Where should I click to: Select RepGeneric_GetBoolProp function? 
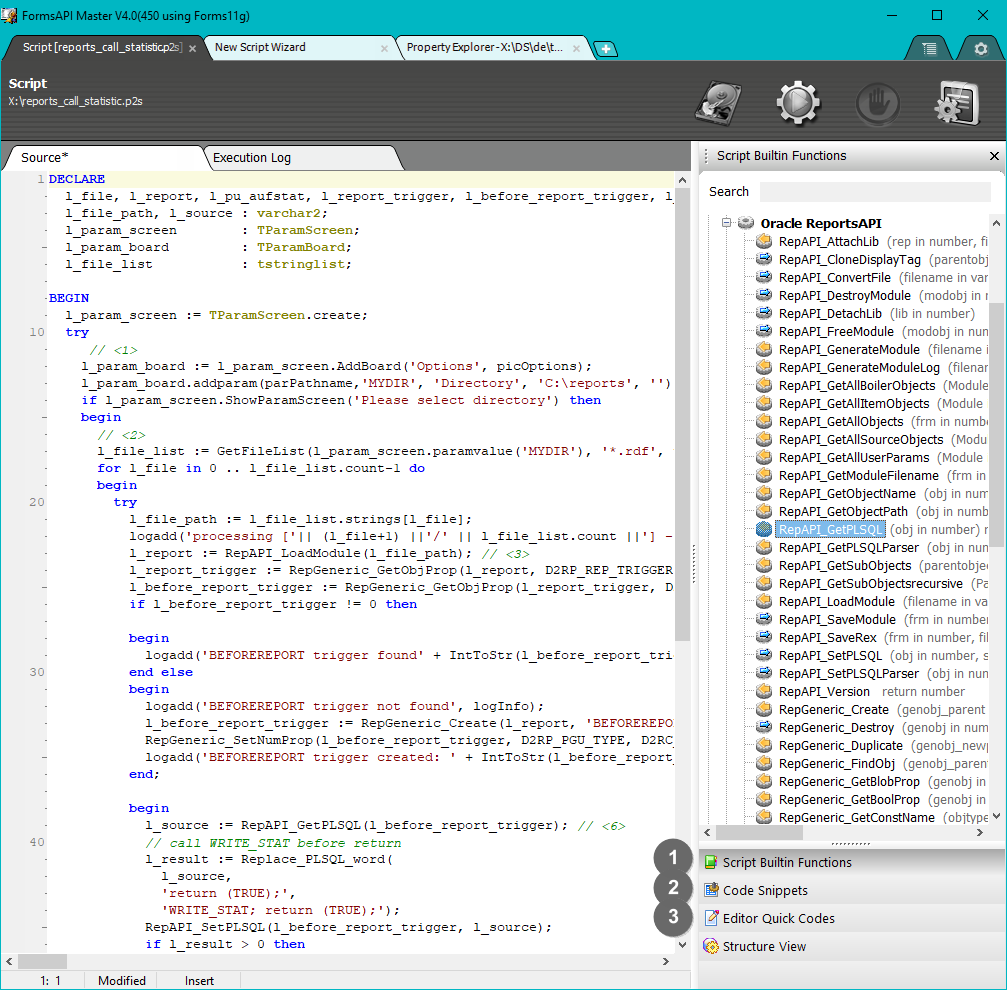(849, 799)
